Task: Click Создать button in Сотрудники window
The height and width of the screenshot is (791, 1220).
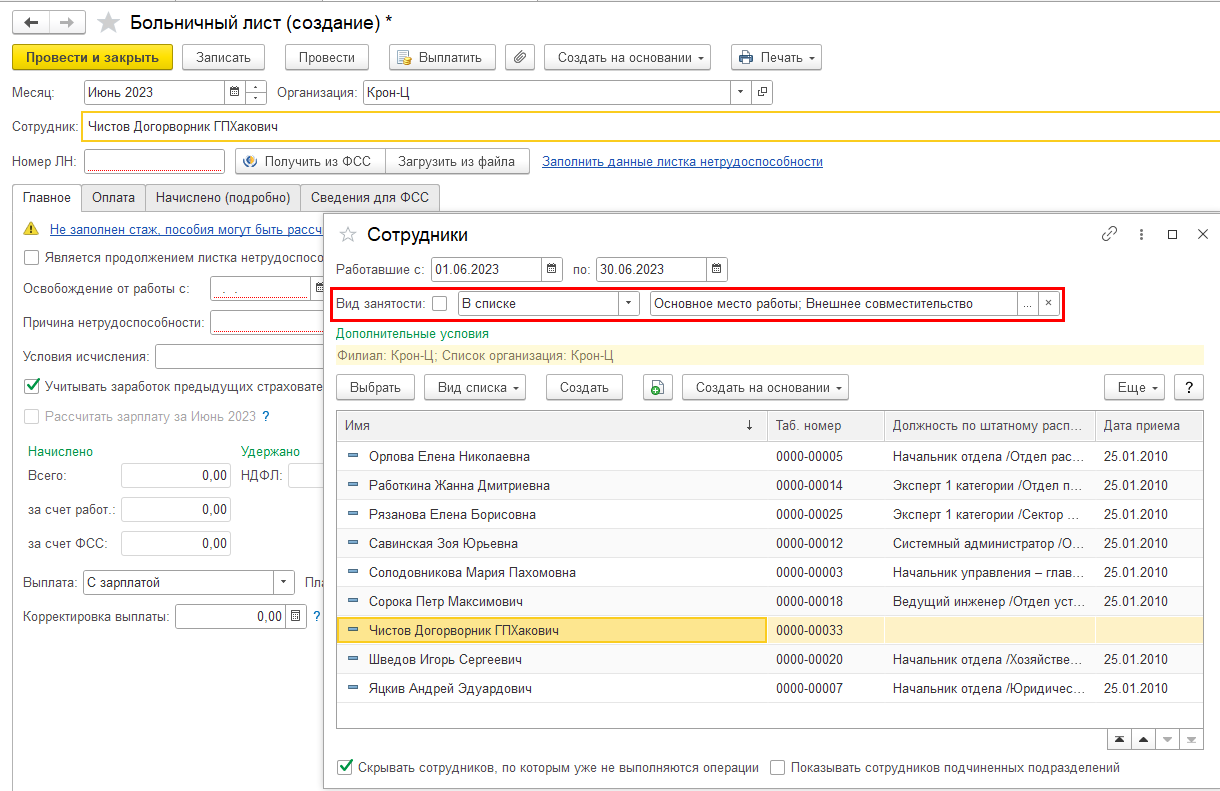Action: 584,388
